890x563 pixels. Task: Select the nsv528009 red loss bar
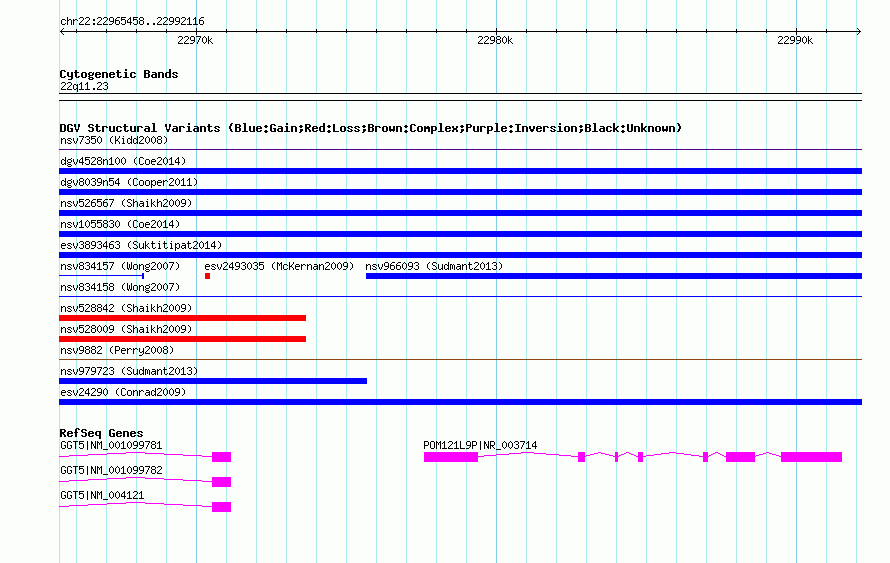[x=182, y=339]
